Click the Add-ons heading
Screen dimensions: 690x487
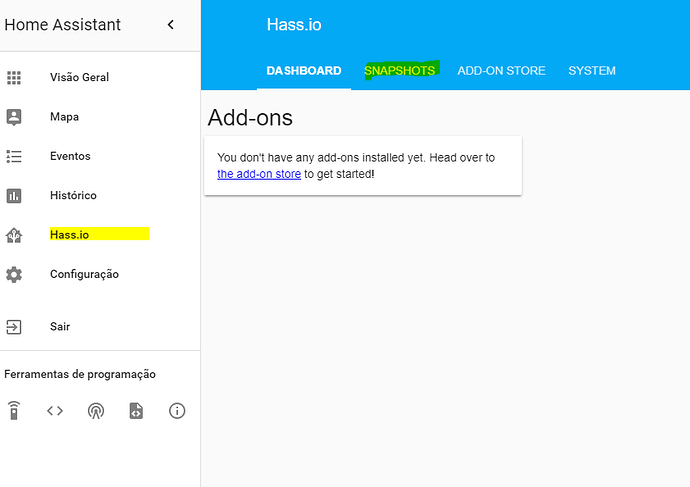point(250,118)
